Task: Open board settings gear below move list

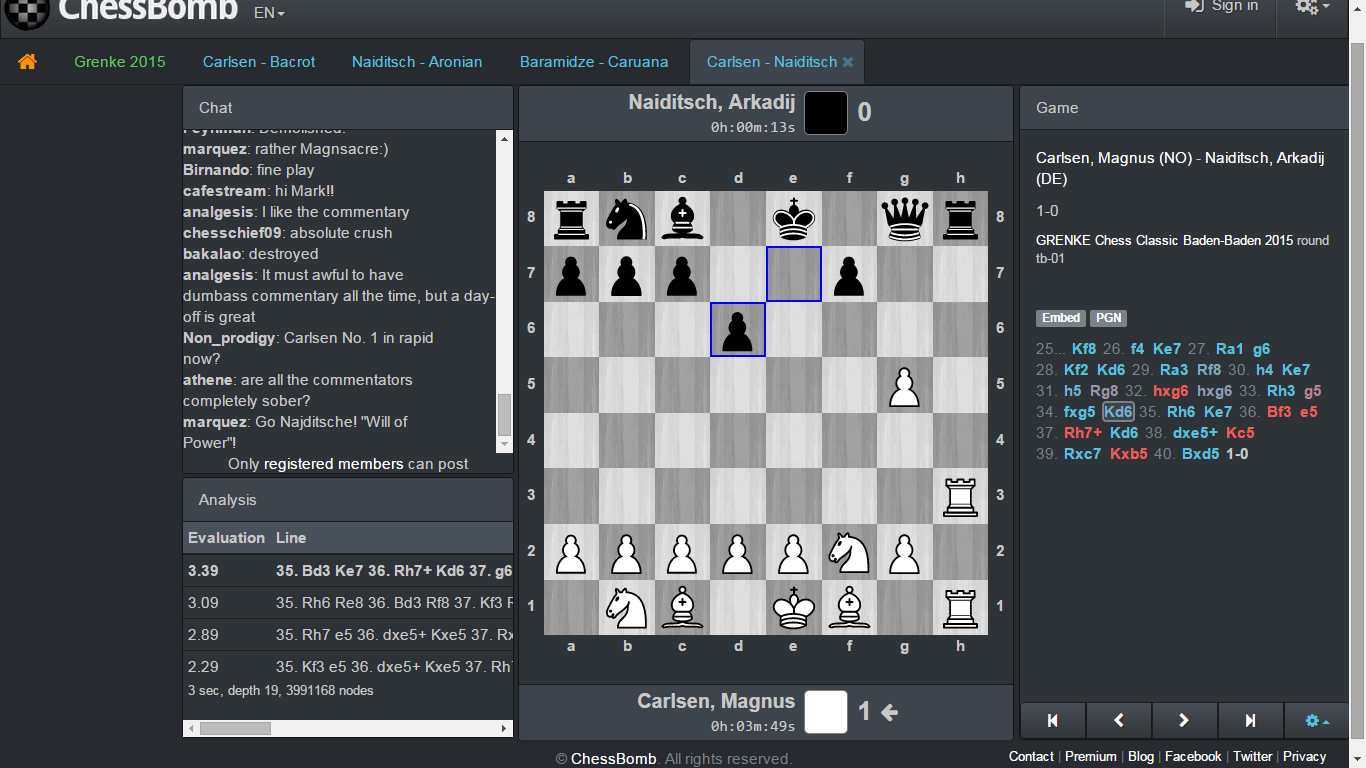Action: tap(1316, 720)
